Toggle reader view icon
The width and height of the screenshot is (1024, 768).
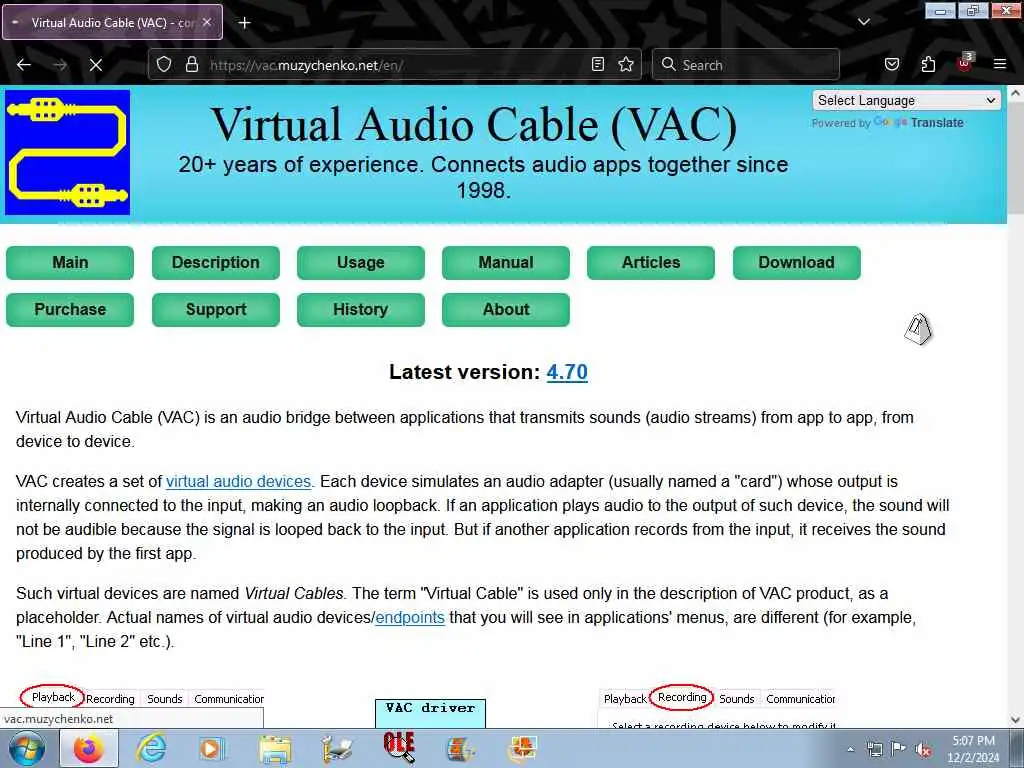[598, 65]
